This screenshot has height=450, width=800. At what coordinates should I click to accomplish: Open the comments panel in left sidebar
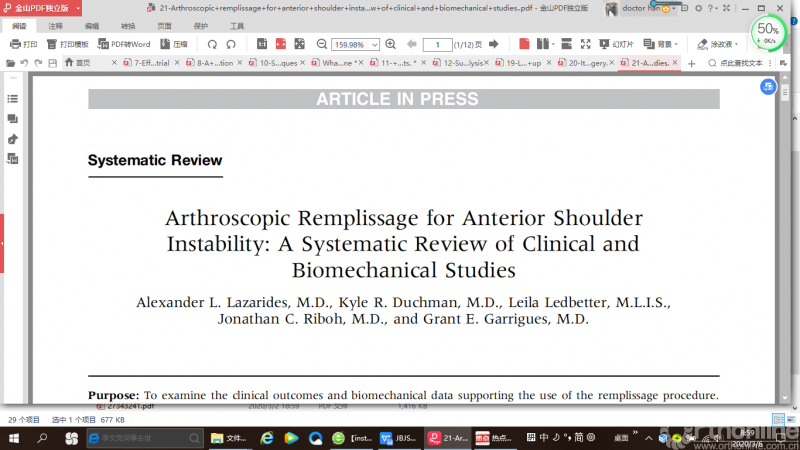click(13, 119)
